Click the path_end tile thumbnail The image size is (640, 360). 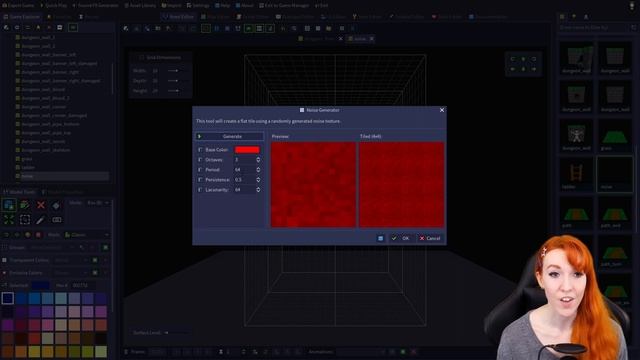(x=614, y=213)
